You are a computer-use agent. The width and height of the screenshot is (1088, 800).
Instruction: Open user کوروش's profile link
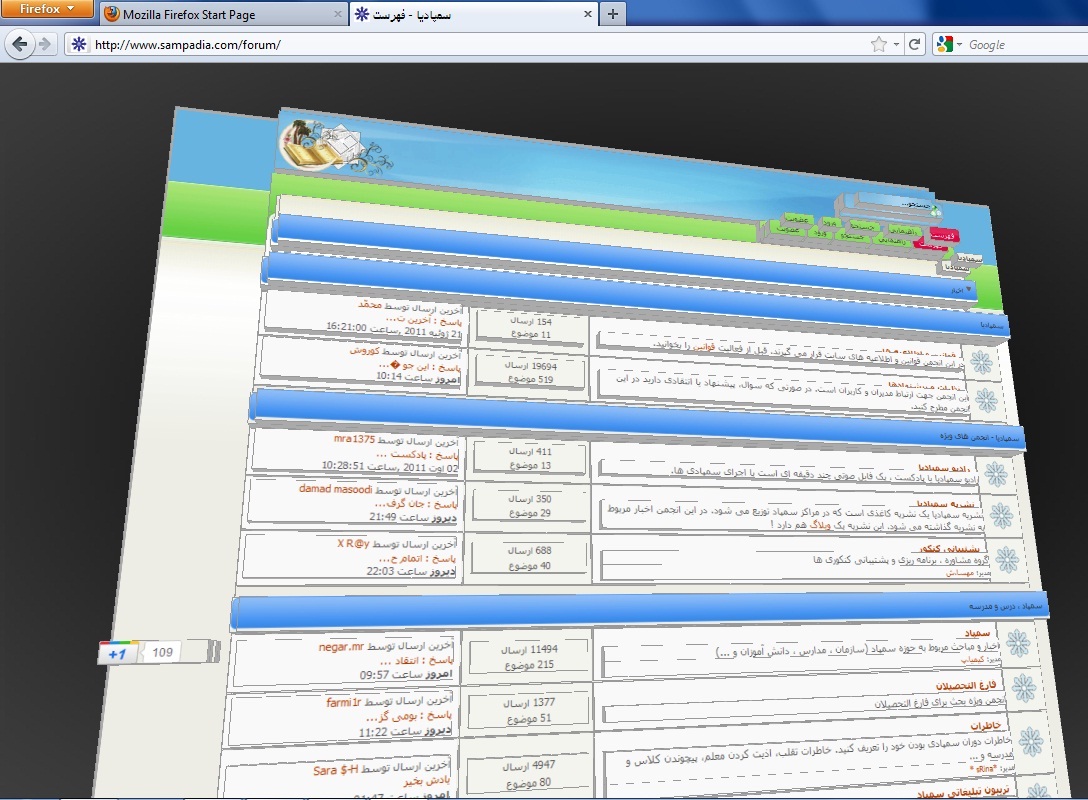point(363,351)
